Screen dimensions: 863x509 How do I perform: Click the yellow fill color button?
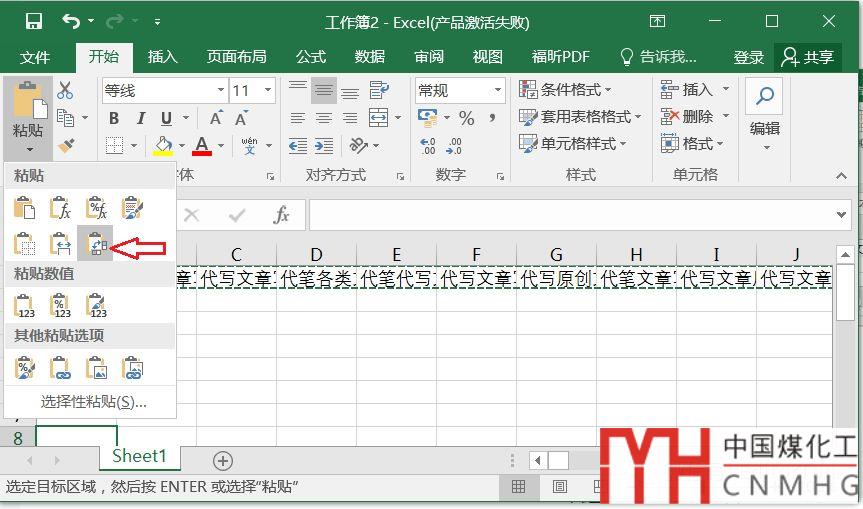[x=163, y=146]
